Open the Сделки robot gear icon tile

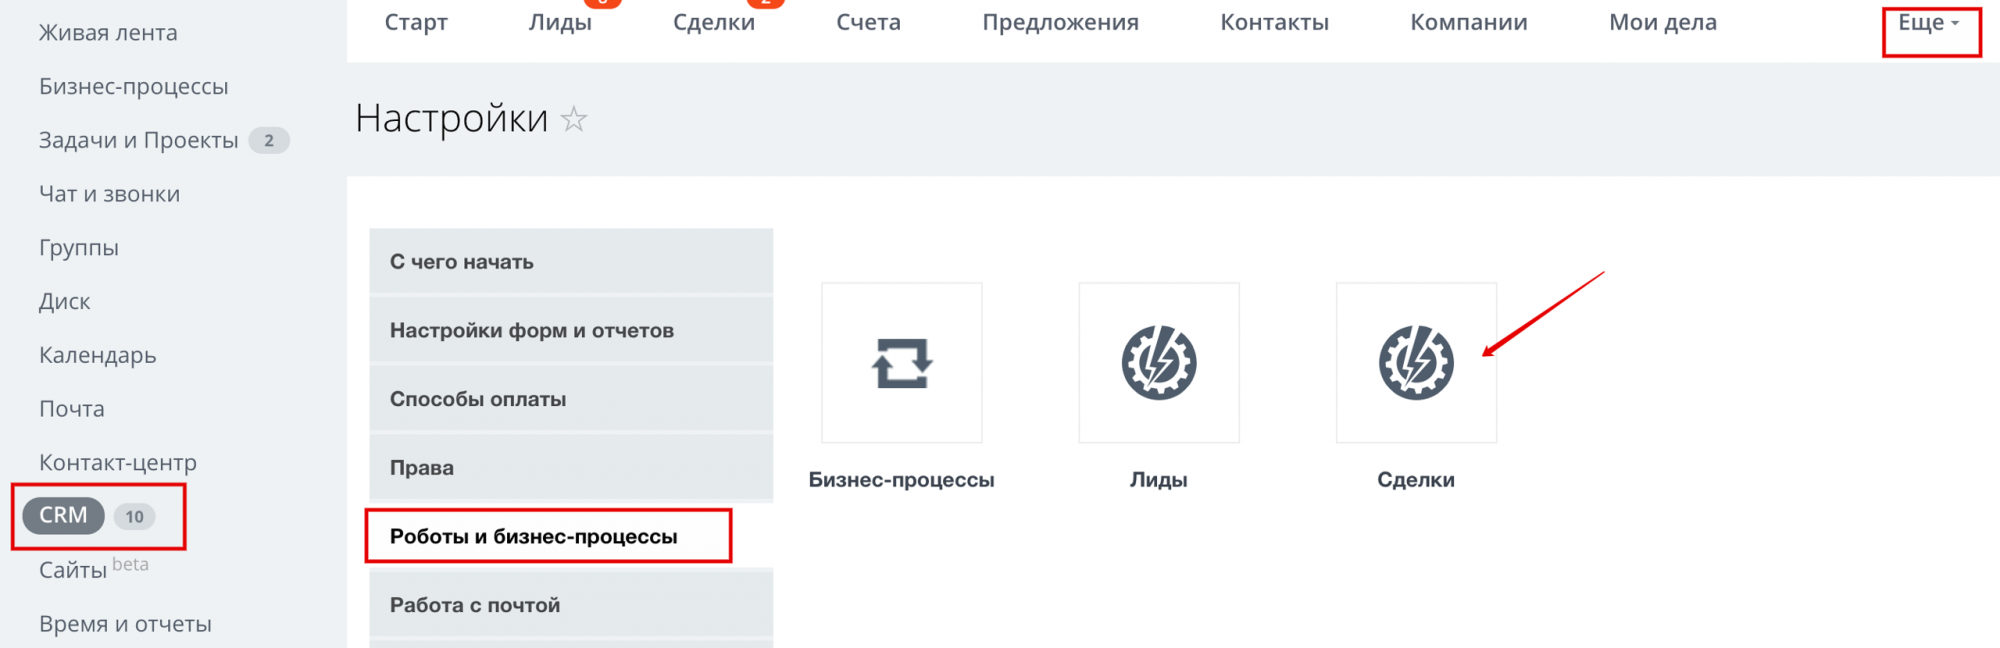pyautogui.click(x=1416, y=363)
